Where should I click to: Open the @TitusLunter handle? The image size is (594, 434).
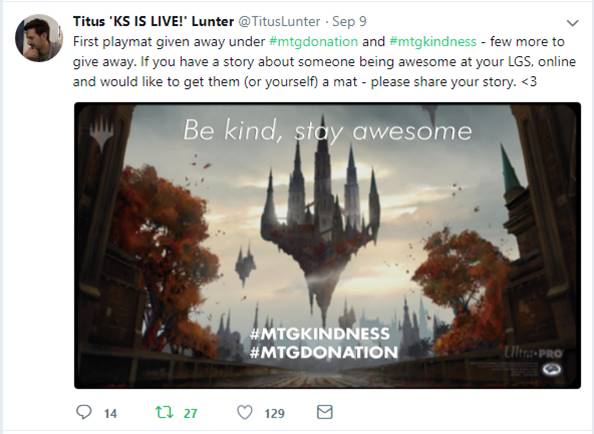(279, 22)
